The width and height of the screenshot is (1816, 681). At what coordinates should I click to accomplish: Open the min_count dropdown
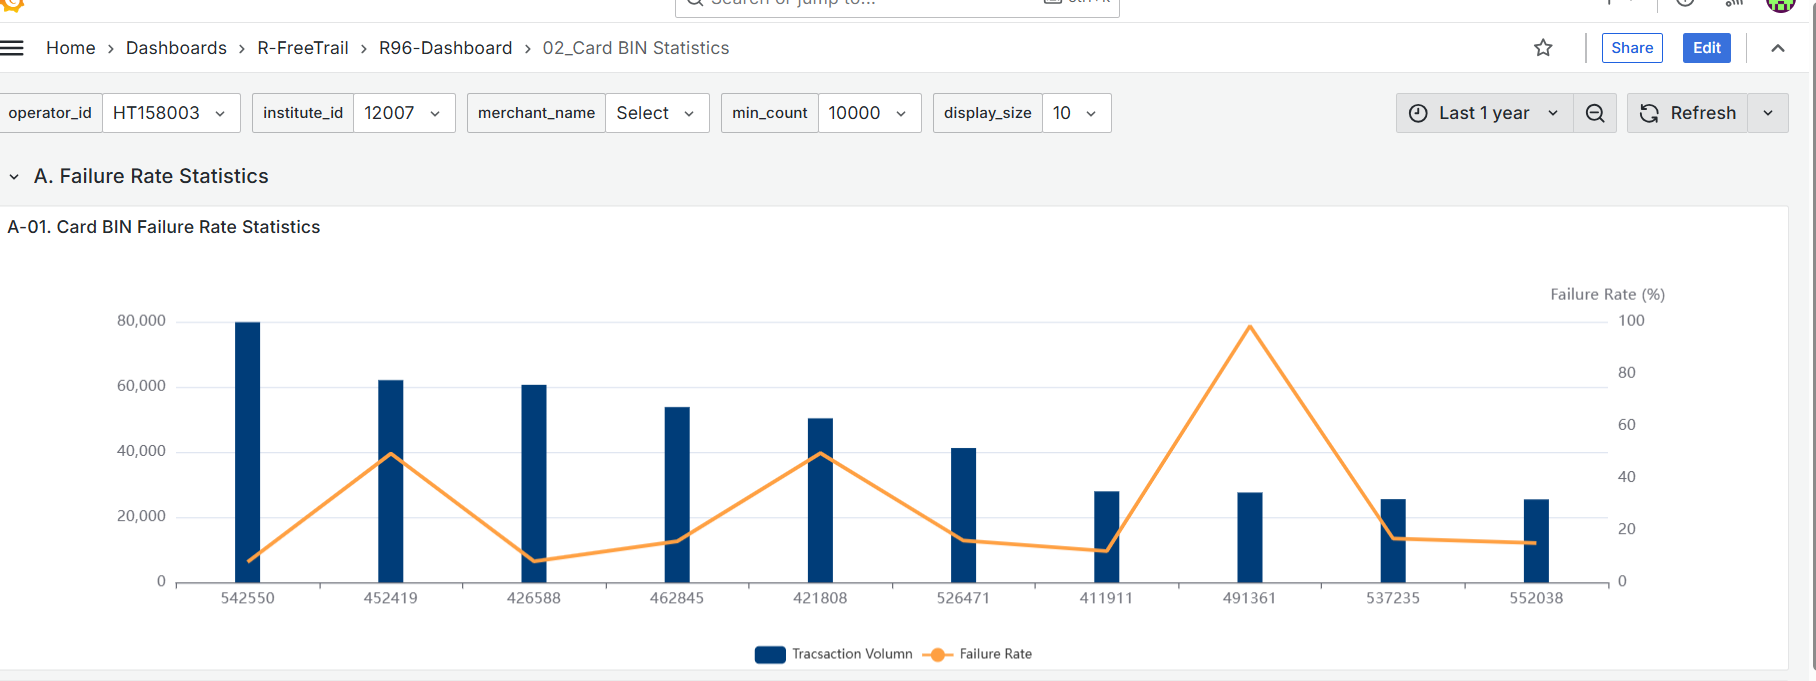[x=868, y=113]
